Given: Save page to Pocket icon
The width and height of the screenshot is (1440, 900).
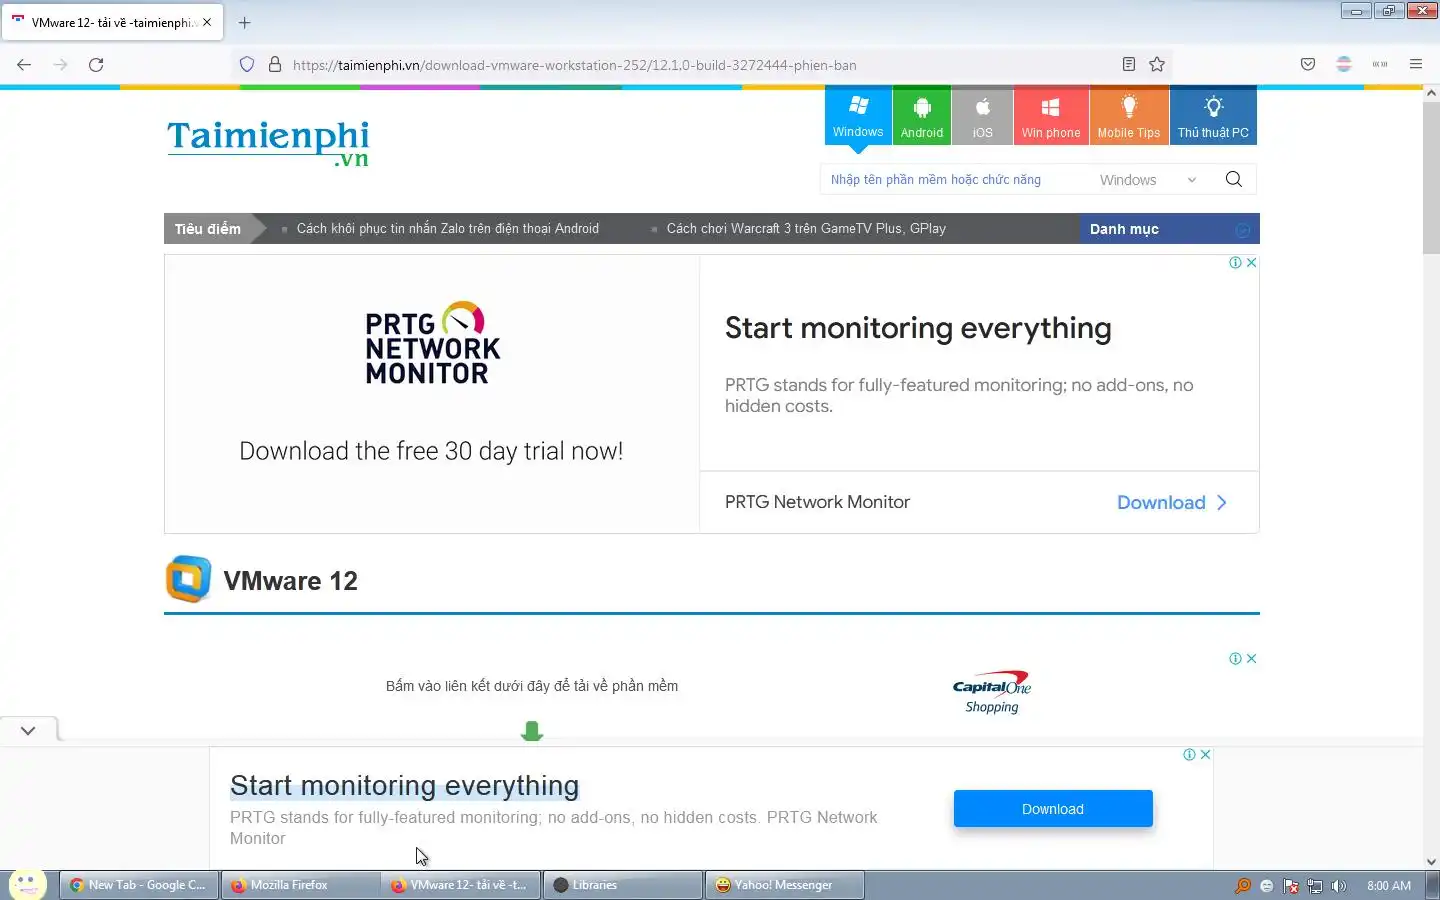Looking at the screenshot, I should pyautogui.click(x=1308, y=65).
